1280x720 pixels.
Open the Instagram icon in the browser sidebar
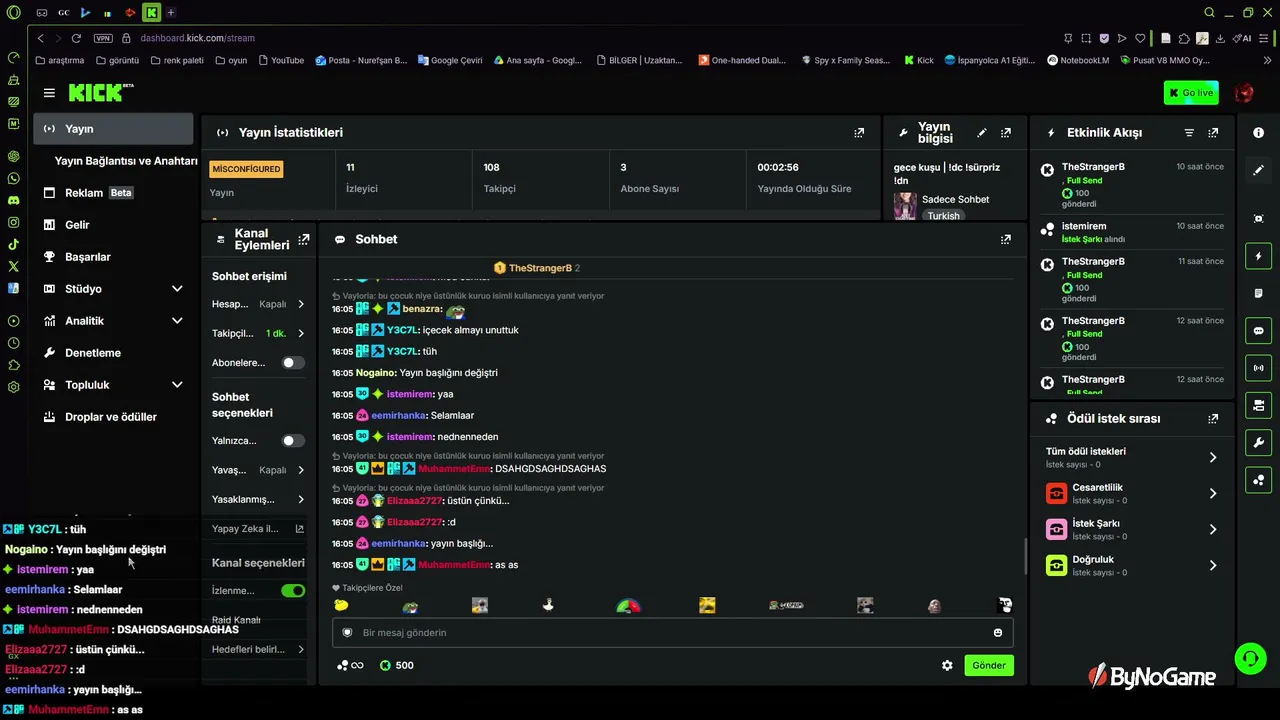tap(13, 222)
